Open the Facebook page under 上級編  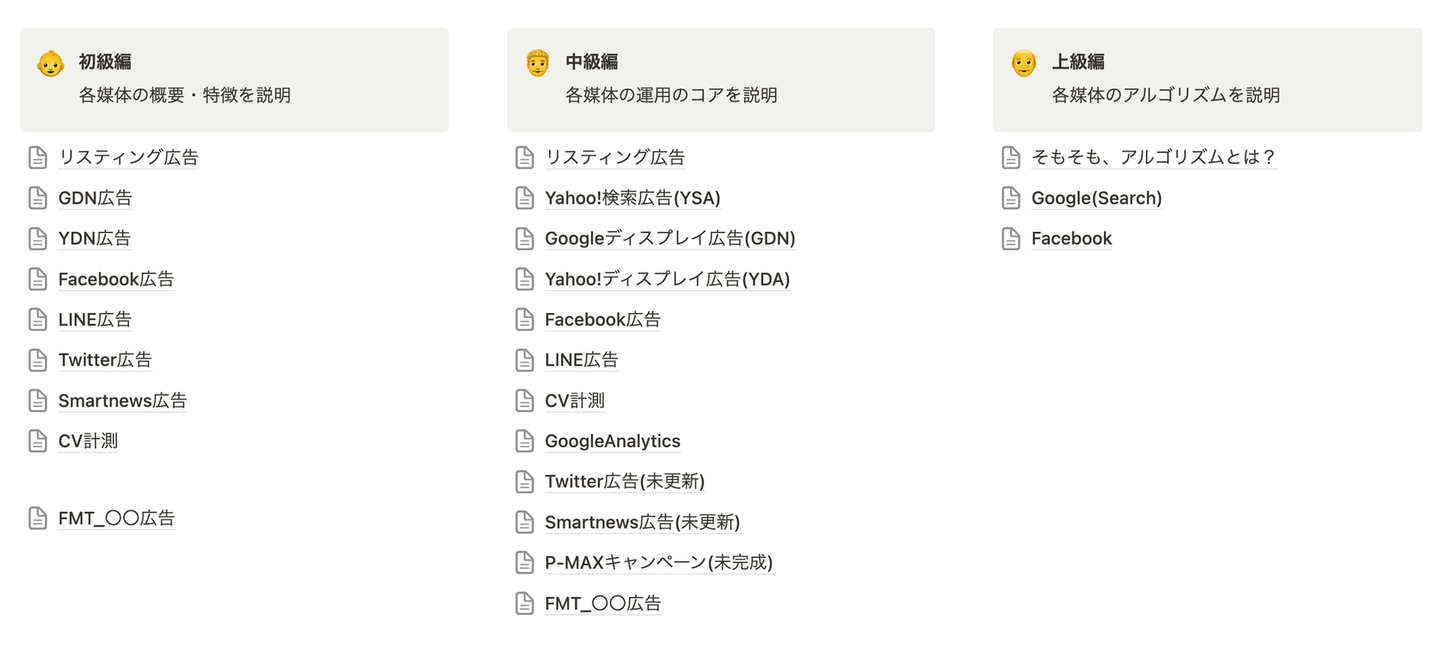click(1071, 238)
